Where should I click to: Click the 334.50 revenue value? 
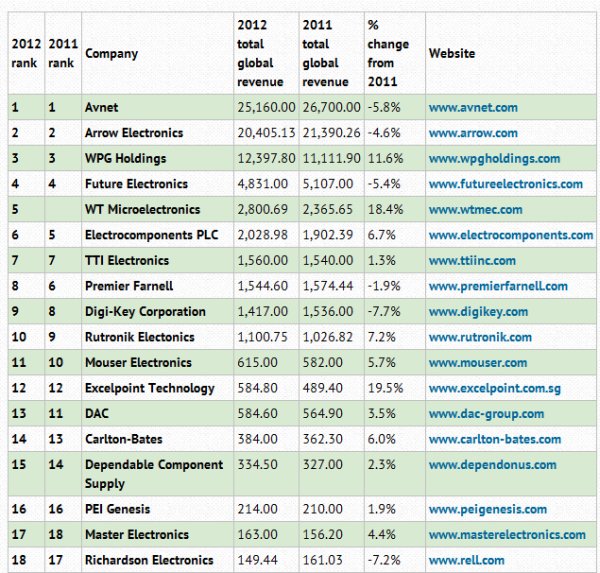tap(258, 465)
